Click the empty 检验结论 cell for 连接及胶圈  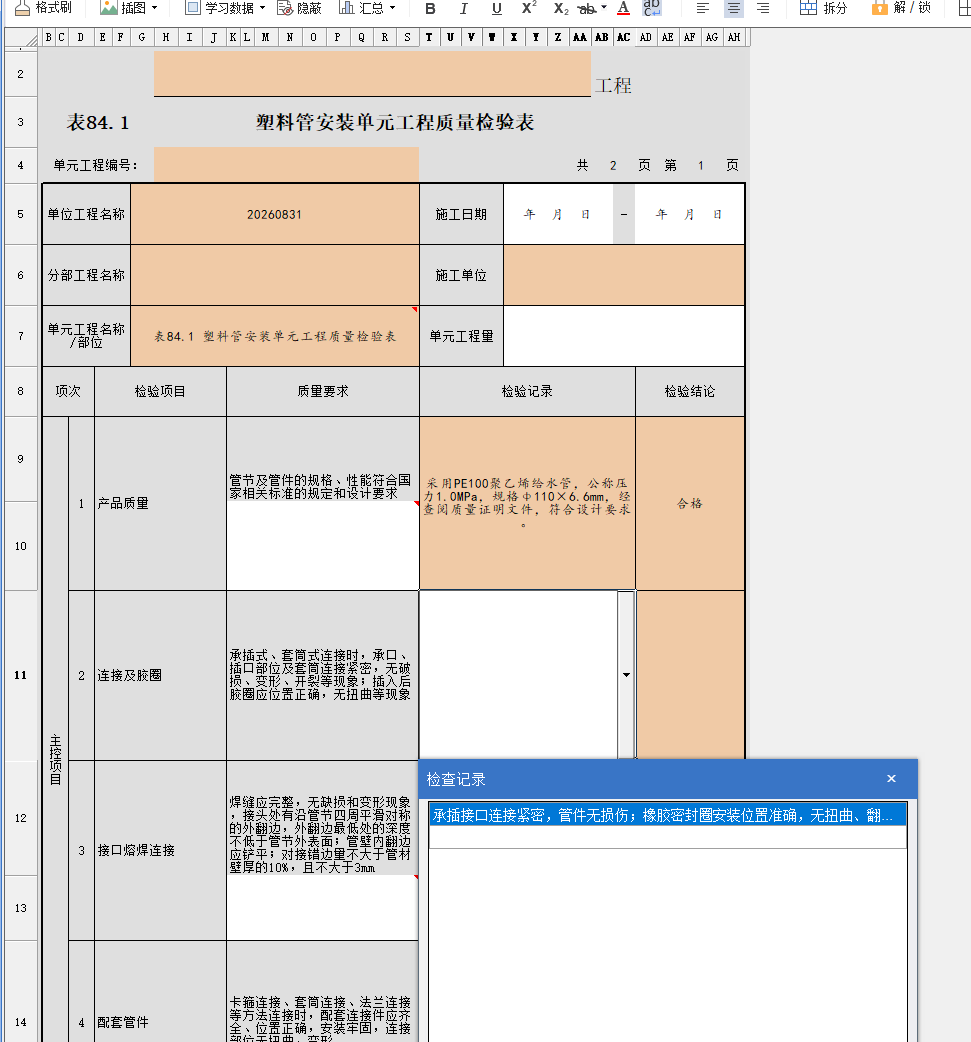(690, 675)
